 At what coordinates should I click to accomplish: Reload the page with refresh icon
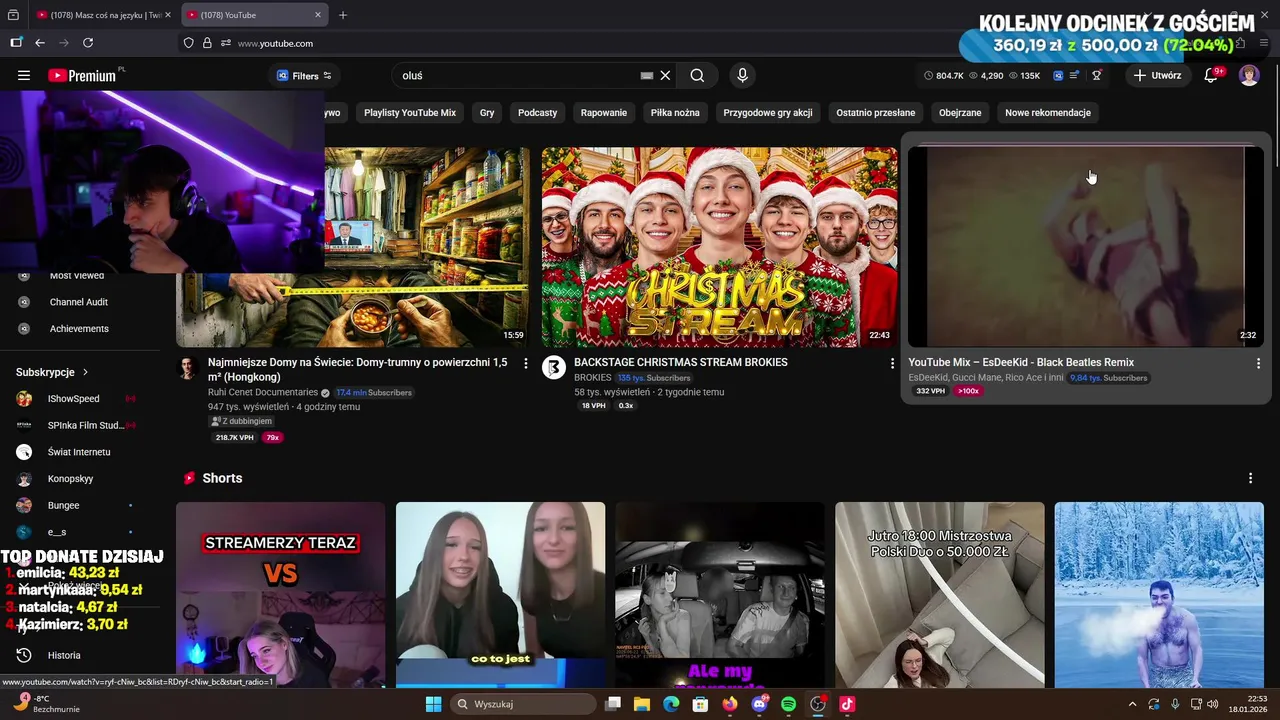[88, 43]
